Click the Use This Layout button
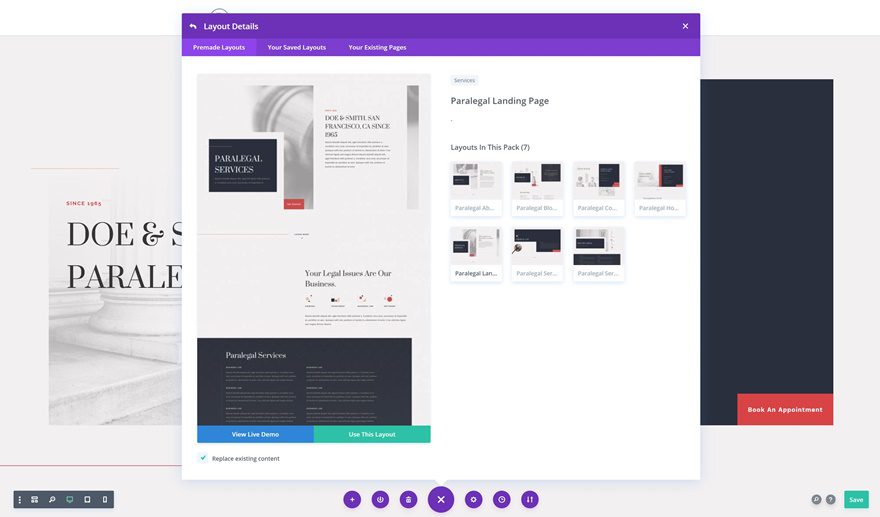 pyautogui.click(x=372, y=434)
